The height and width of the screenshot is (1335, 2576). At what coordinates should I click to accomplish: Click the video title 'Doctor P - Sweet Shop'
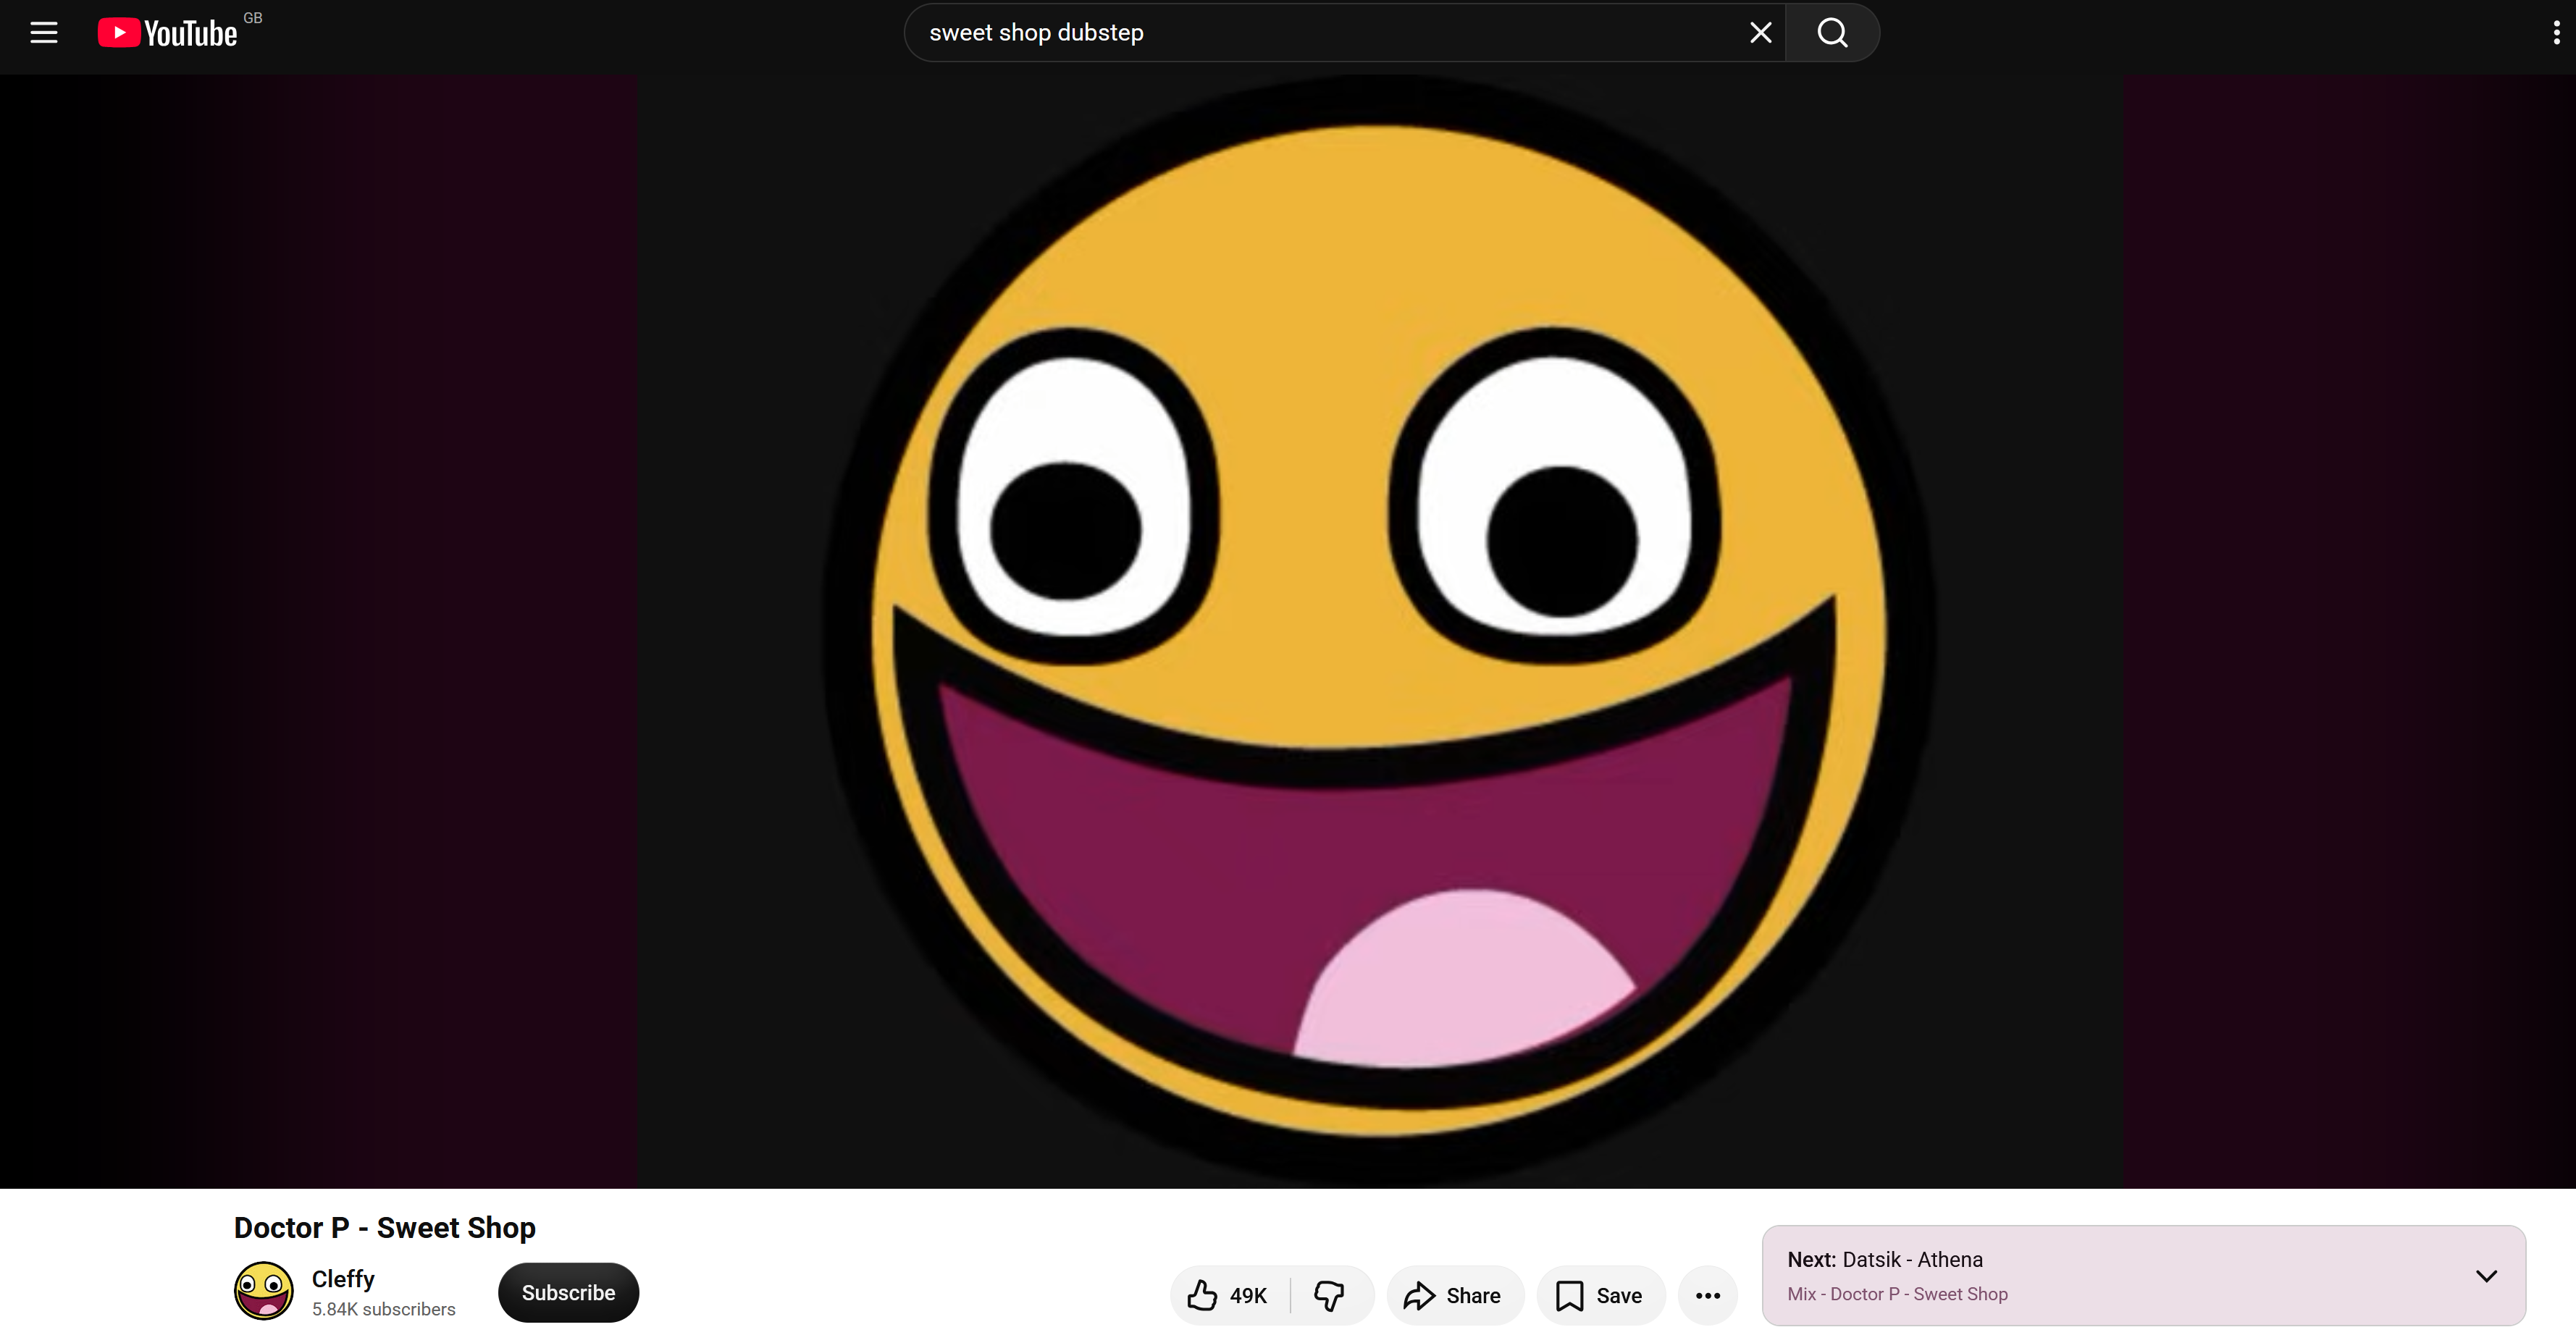click(385, 1227)
